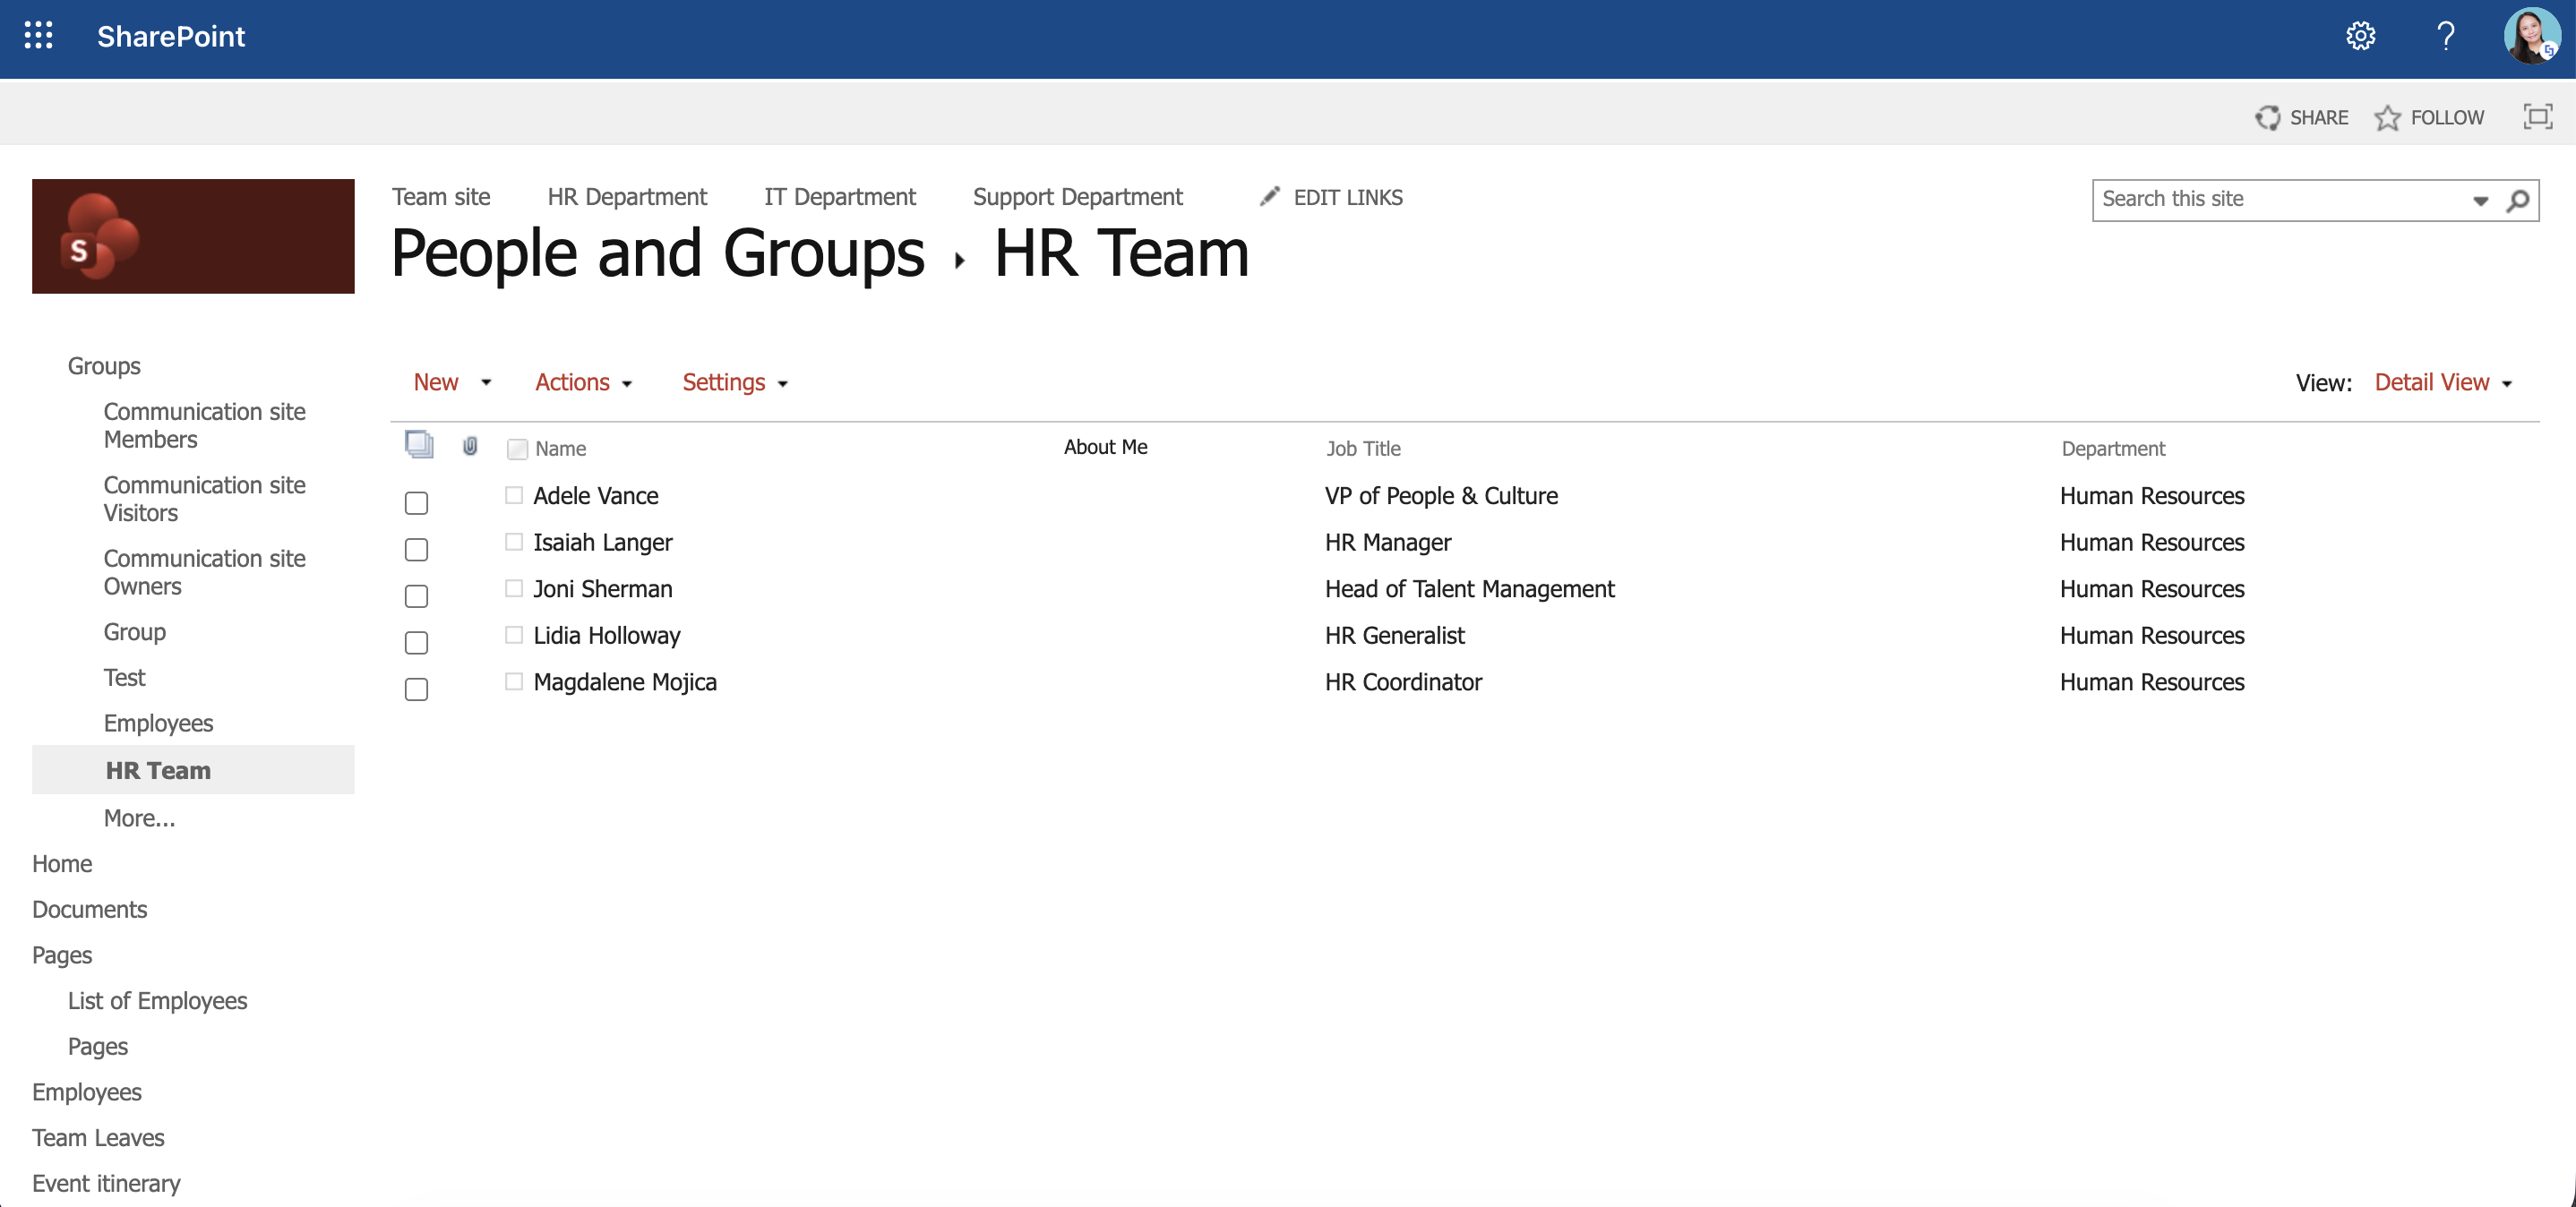The height and width of the screenshot is (1207, 2576).
Task: Open SharePoint settings gear
Action: tap(2360, 36)
